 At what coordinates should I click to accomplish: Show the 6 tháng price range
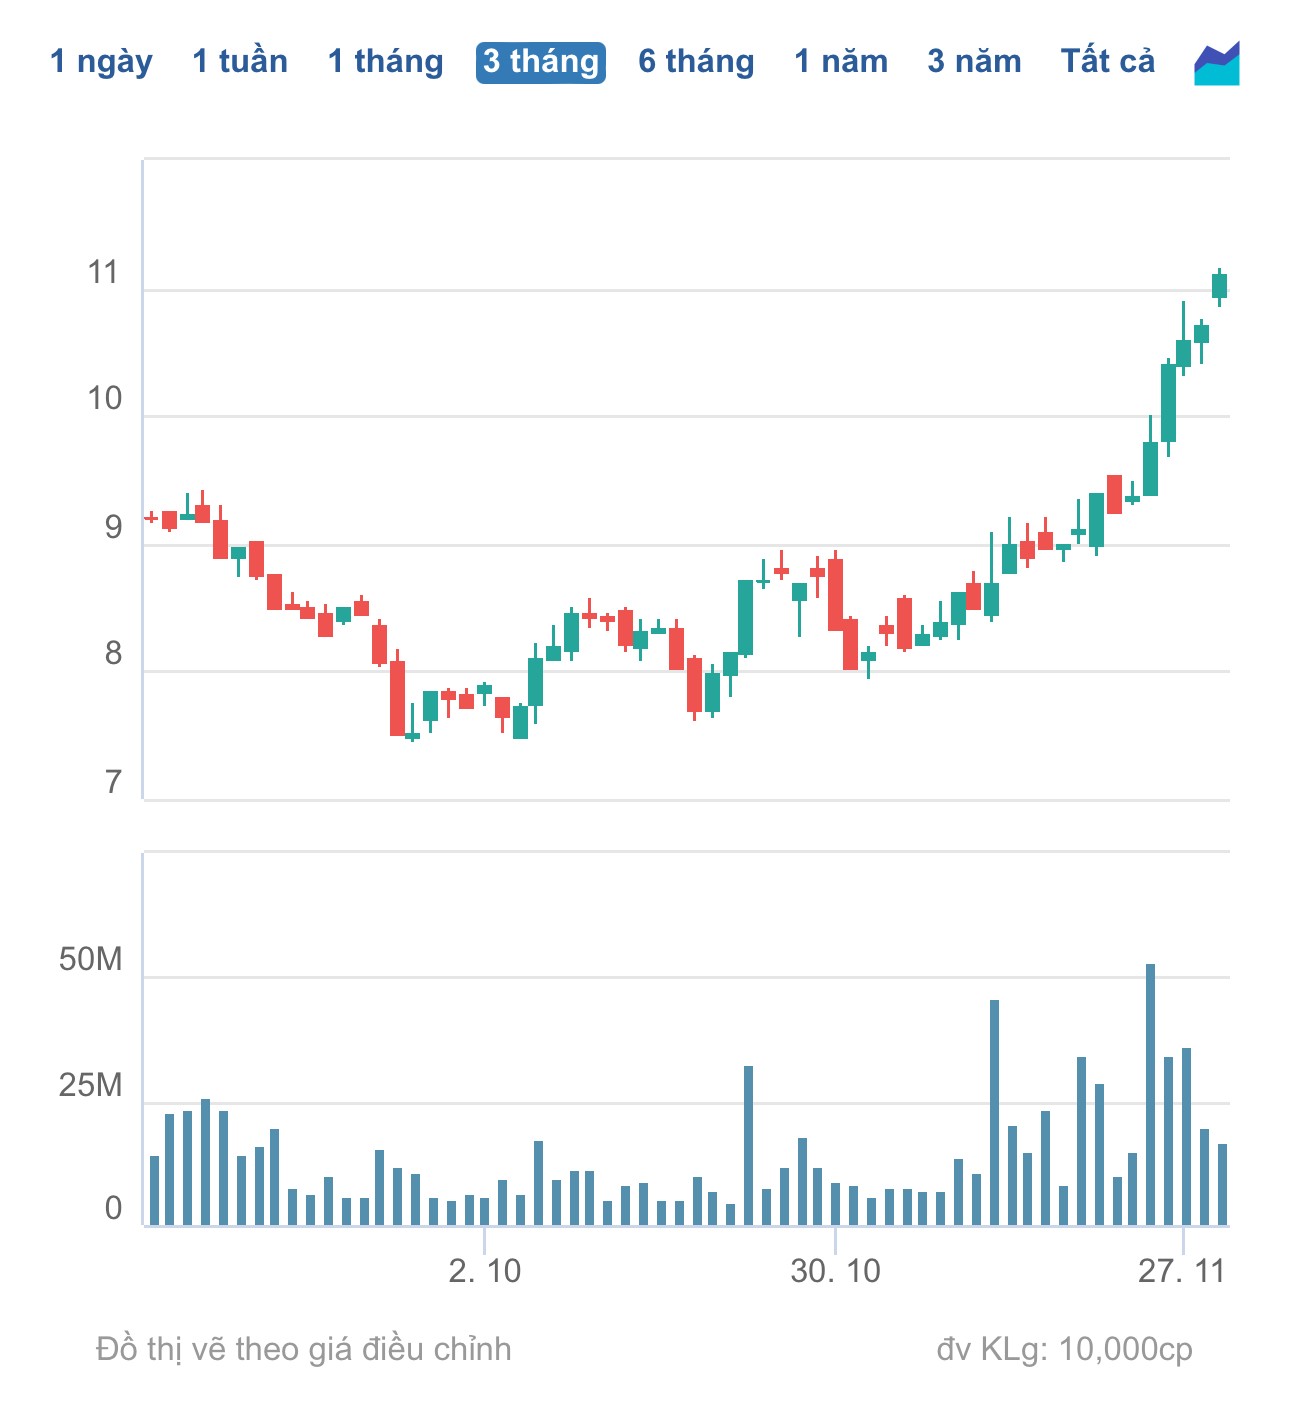tap(696, 62)
